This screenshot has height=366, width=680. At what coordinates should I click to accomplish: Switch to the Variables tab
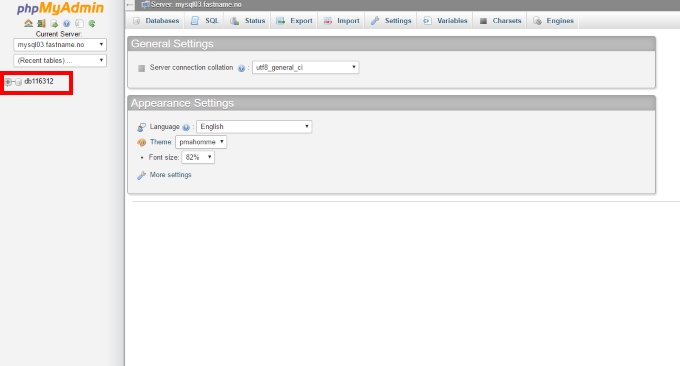pos(445,21)
